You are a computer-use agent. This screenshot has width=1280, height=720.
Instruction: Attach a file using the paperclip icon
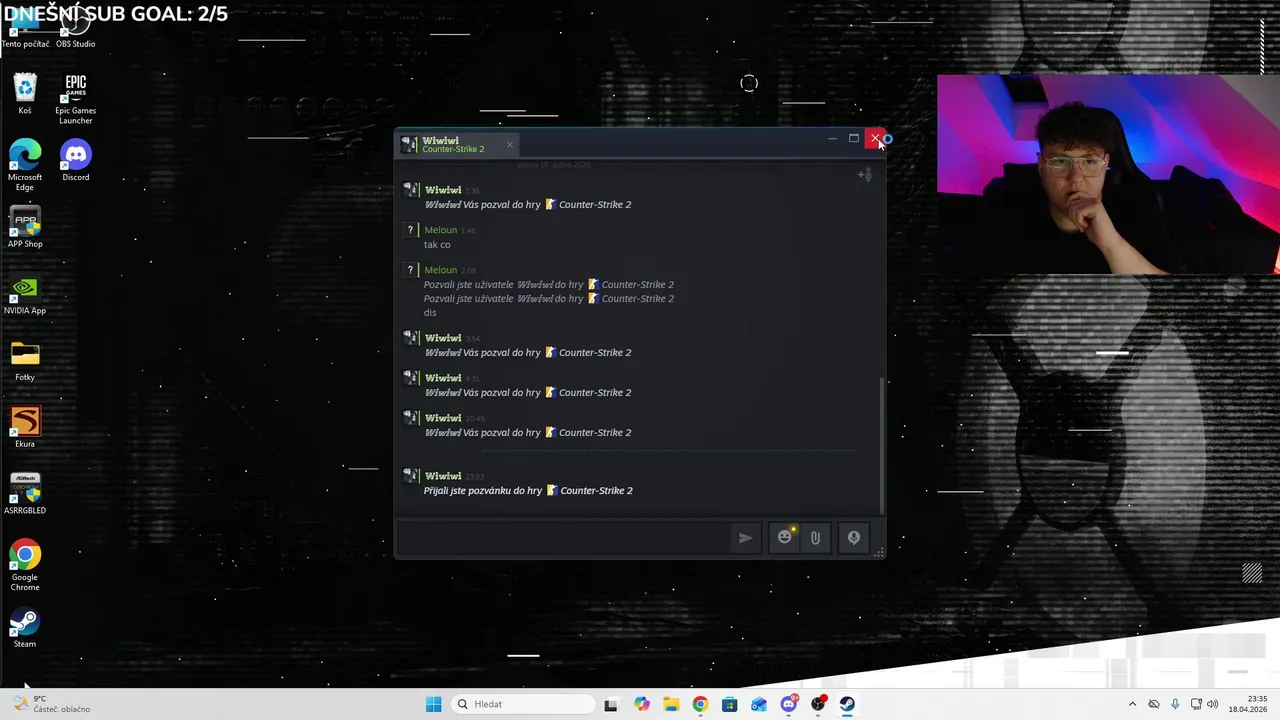click(815, 538)
